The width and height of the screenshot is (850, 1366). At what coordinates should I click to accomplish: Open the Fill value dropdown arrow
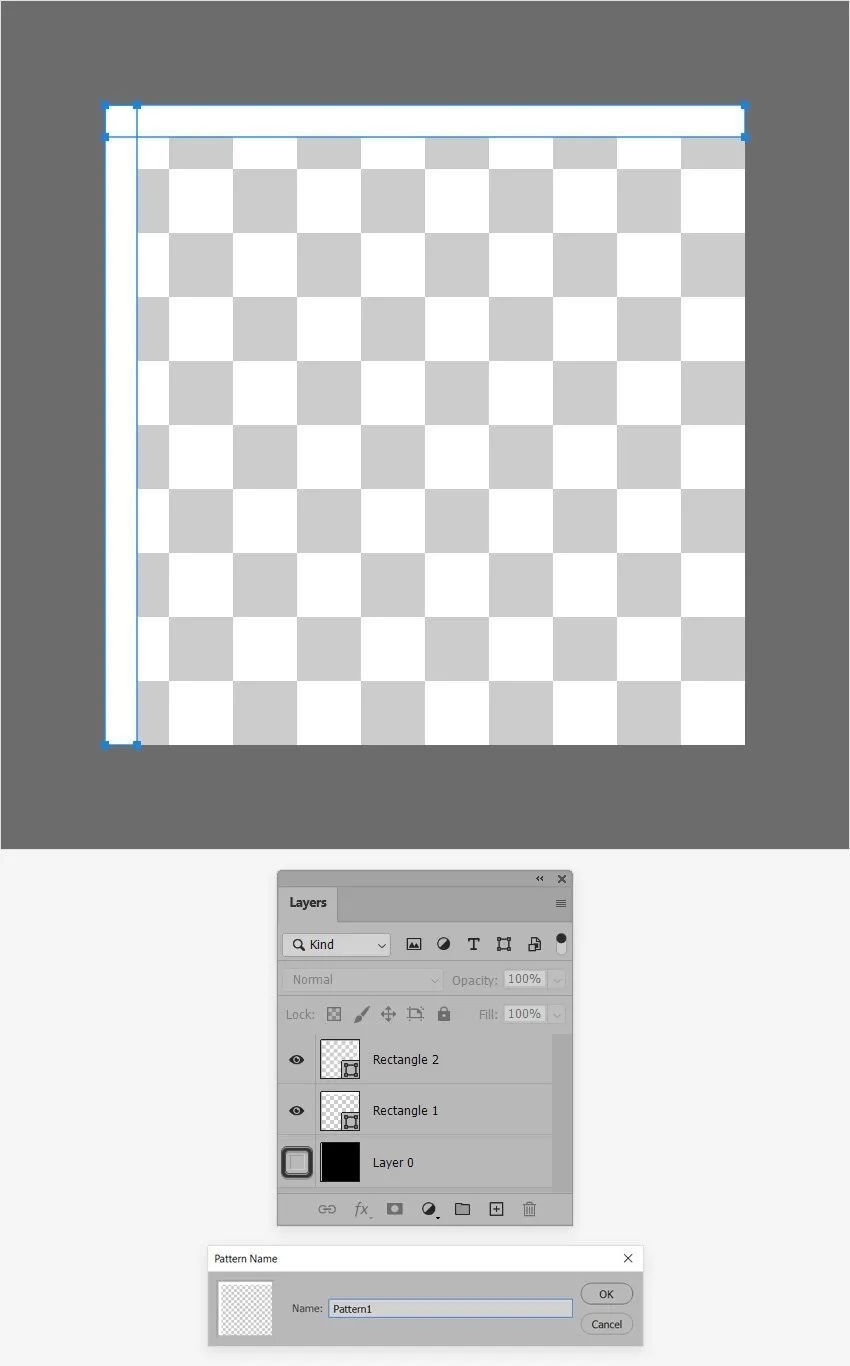[x=557, y=1014]
